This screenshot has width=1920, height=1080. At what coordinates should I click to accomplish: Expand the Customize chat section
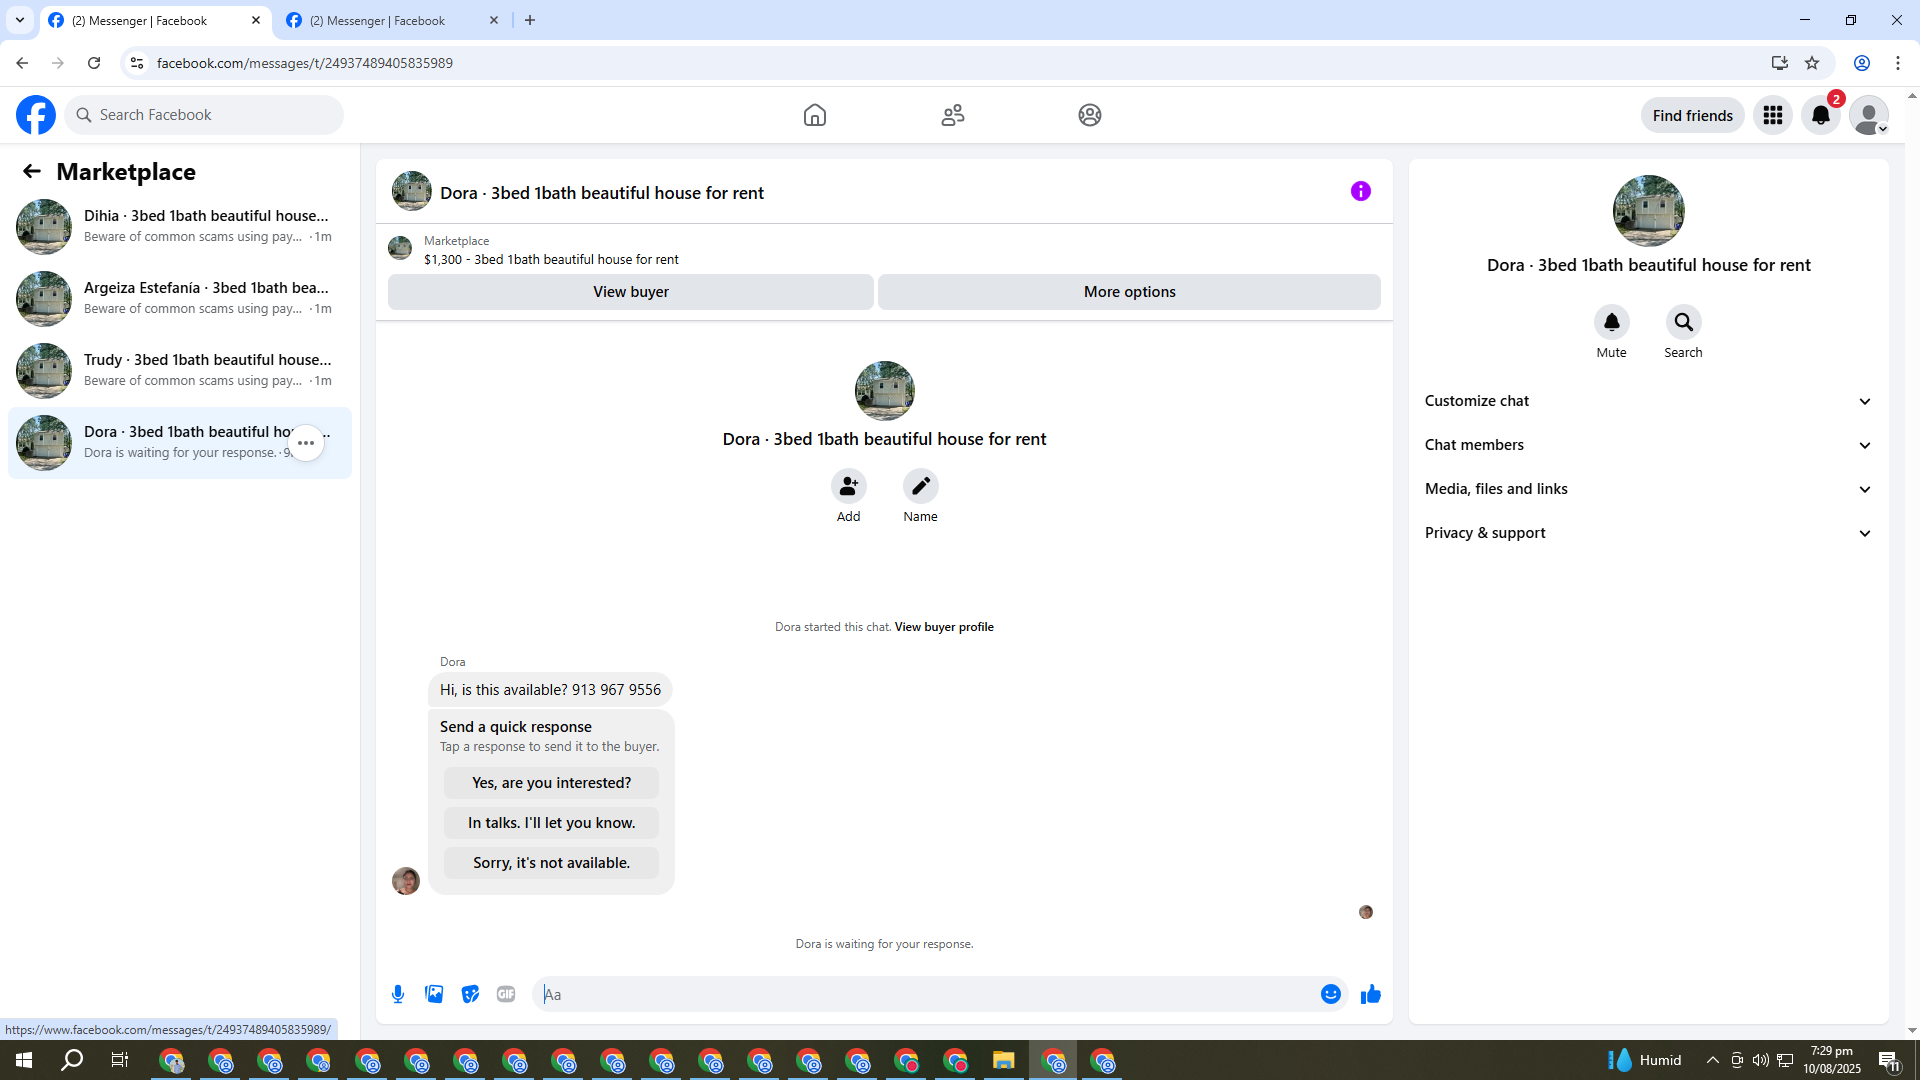click(x=1648, y=401)
